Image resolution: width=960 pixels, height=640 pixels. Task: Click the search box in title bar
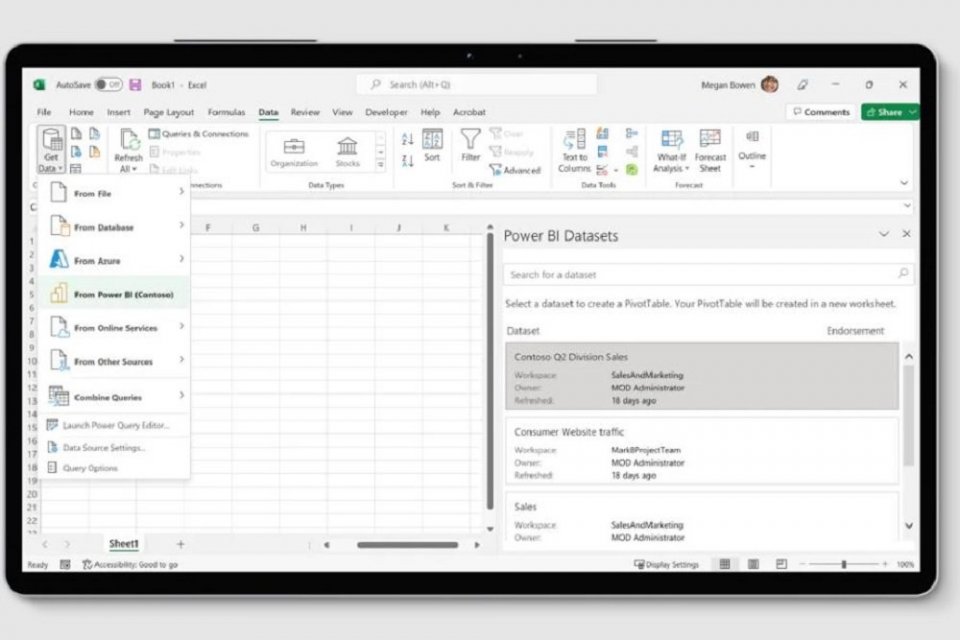(x=476, y=85)
